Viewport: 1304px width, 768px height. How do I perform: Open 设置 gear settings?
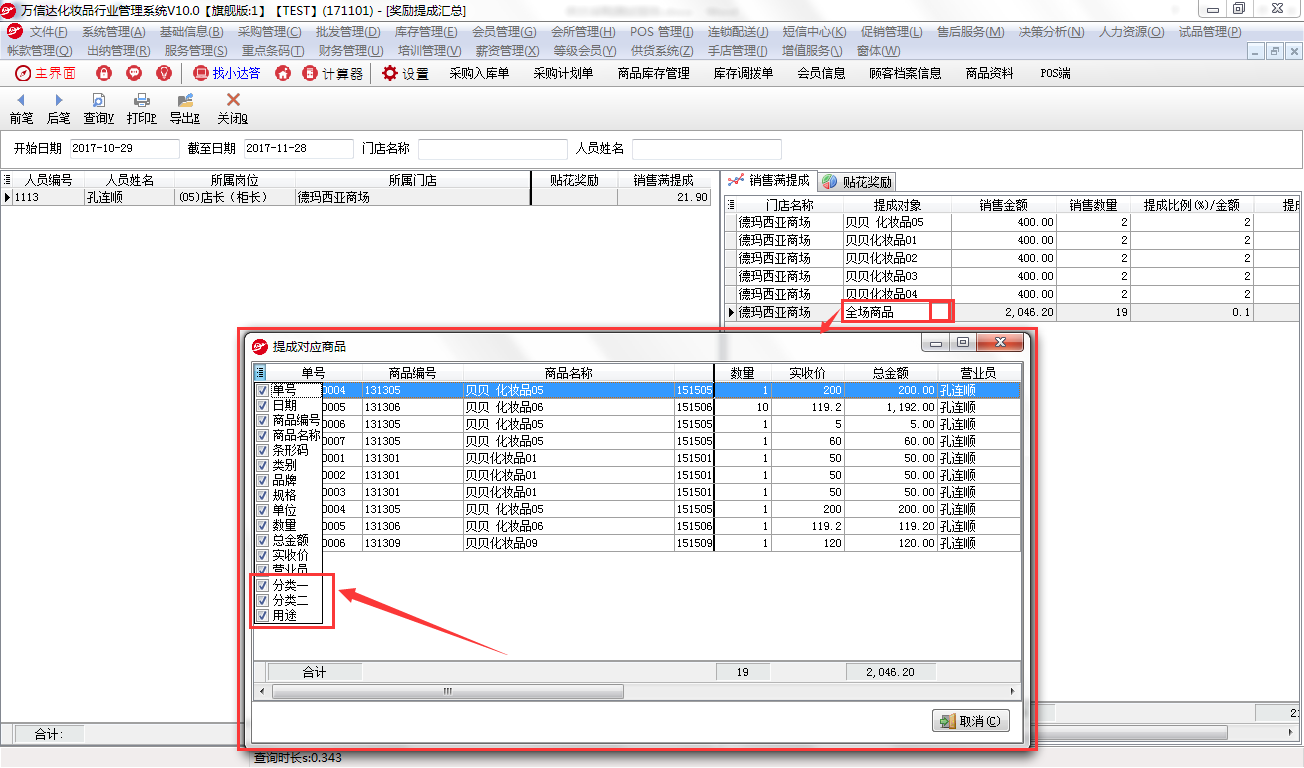coord(405,73)
